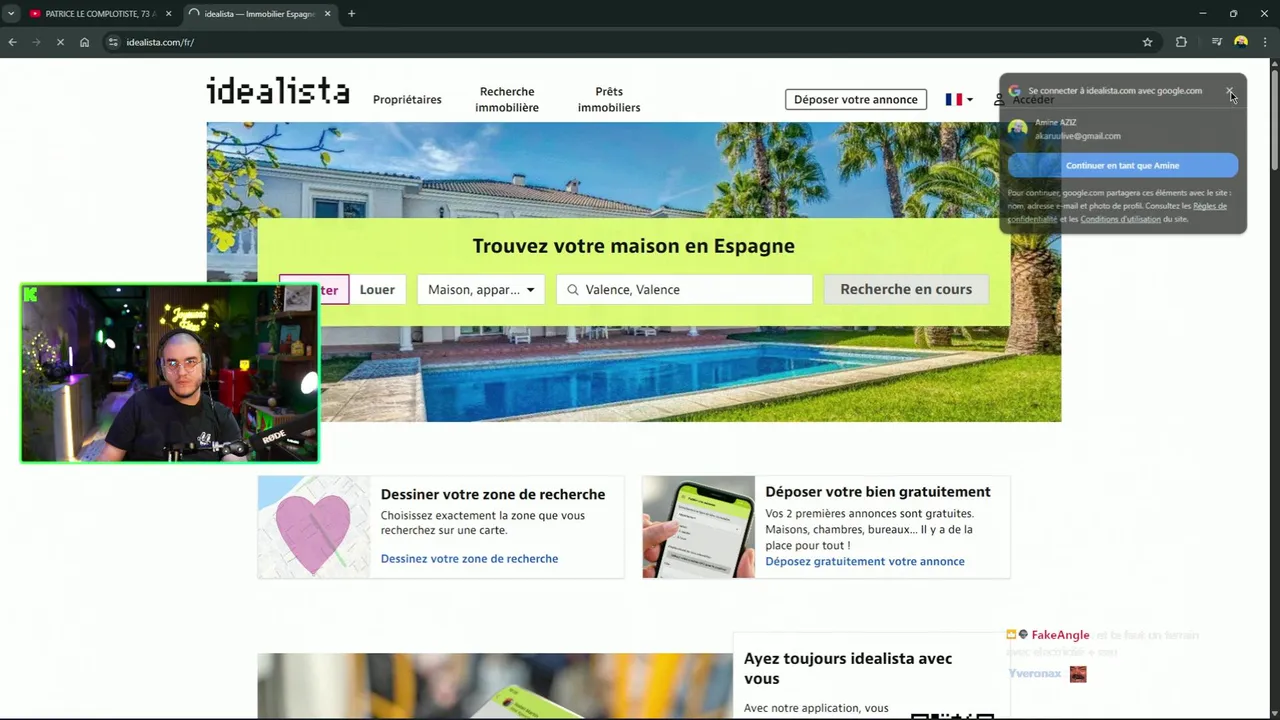Image resolution: width=1280 pixels, height=720 pixels.
Task: Open the Chrome three-dot menu
Action: tap(1265, 42)
